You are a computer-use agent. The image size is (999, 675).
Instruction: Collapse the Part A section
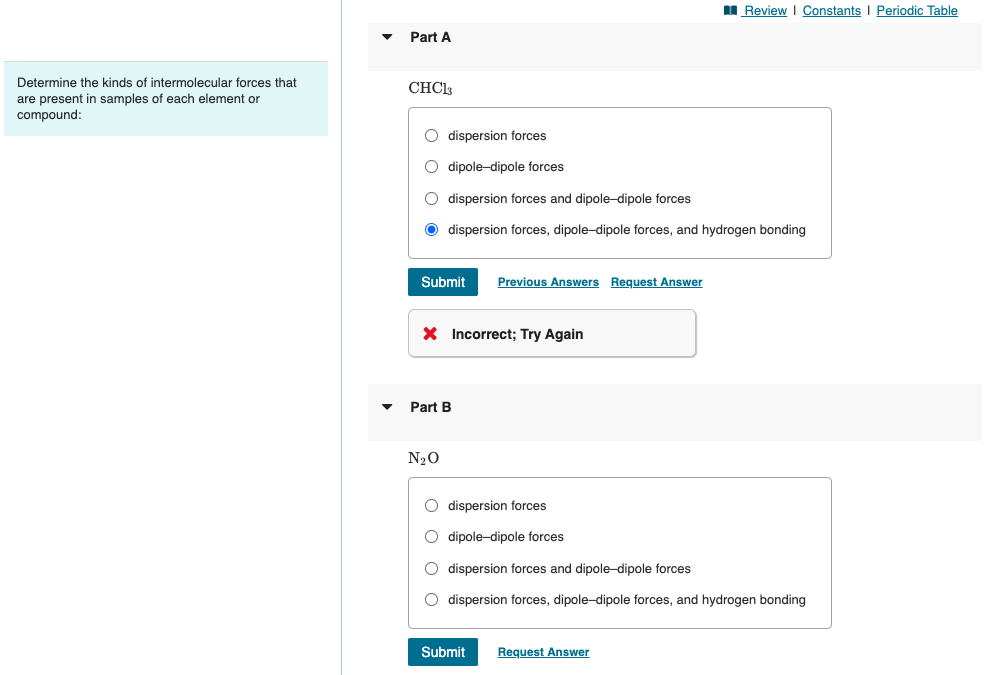(x=387, y=37)
